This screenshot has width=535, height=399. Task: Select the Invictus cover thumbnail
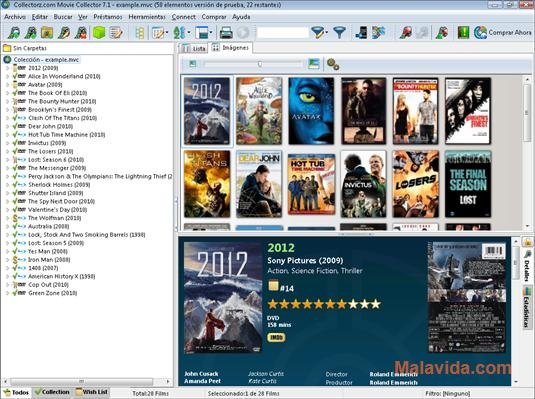[x=363, y=184]
